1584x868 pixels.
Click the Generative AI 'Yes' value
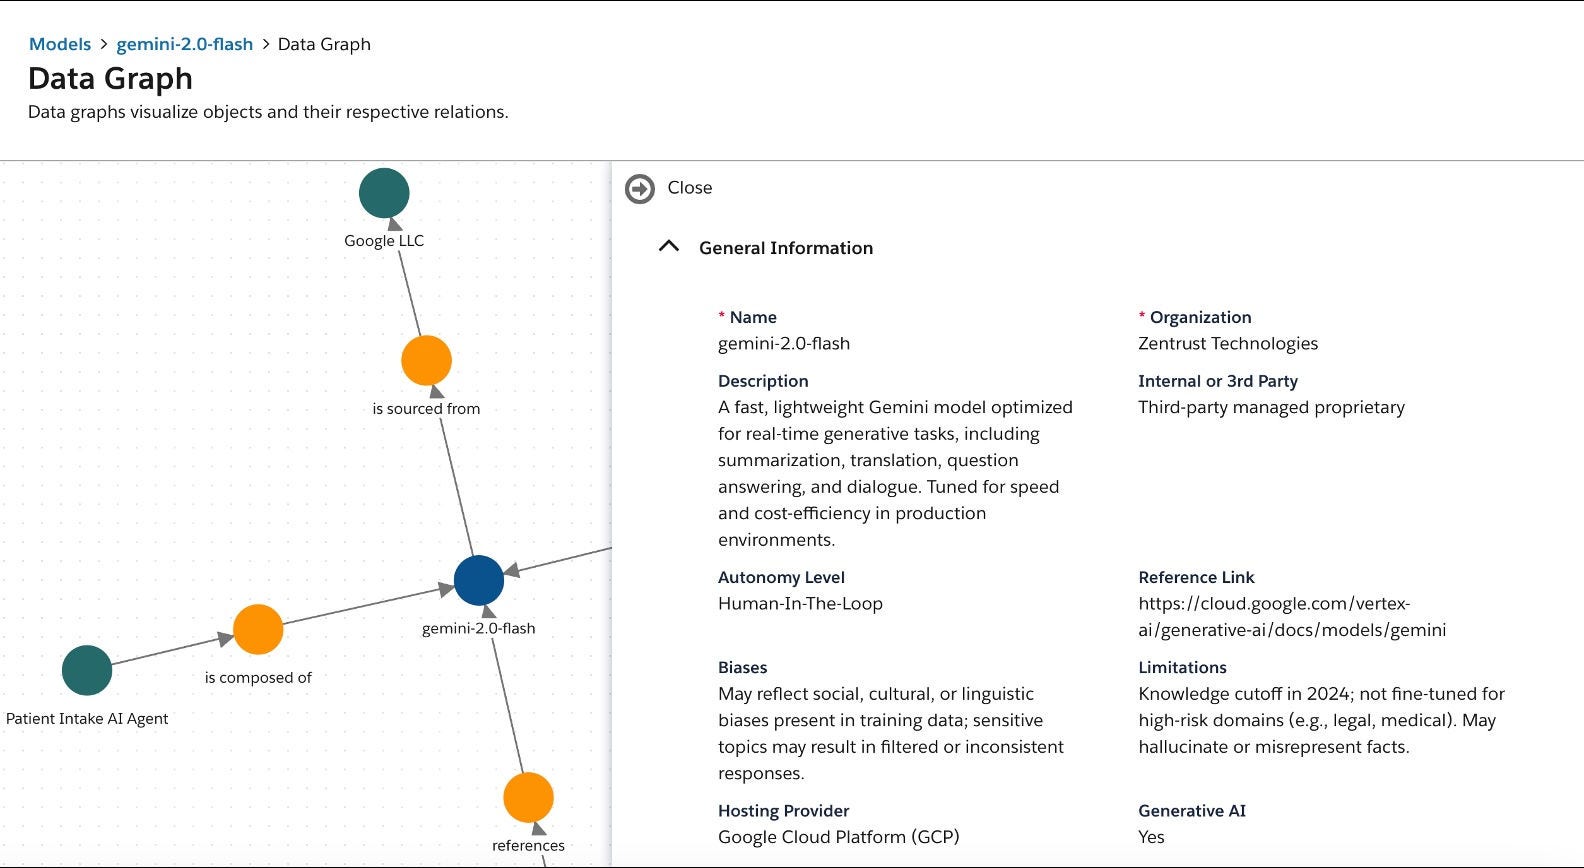1151,837
